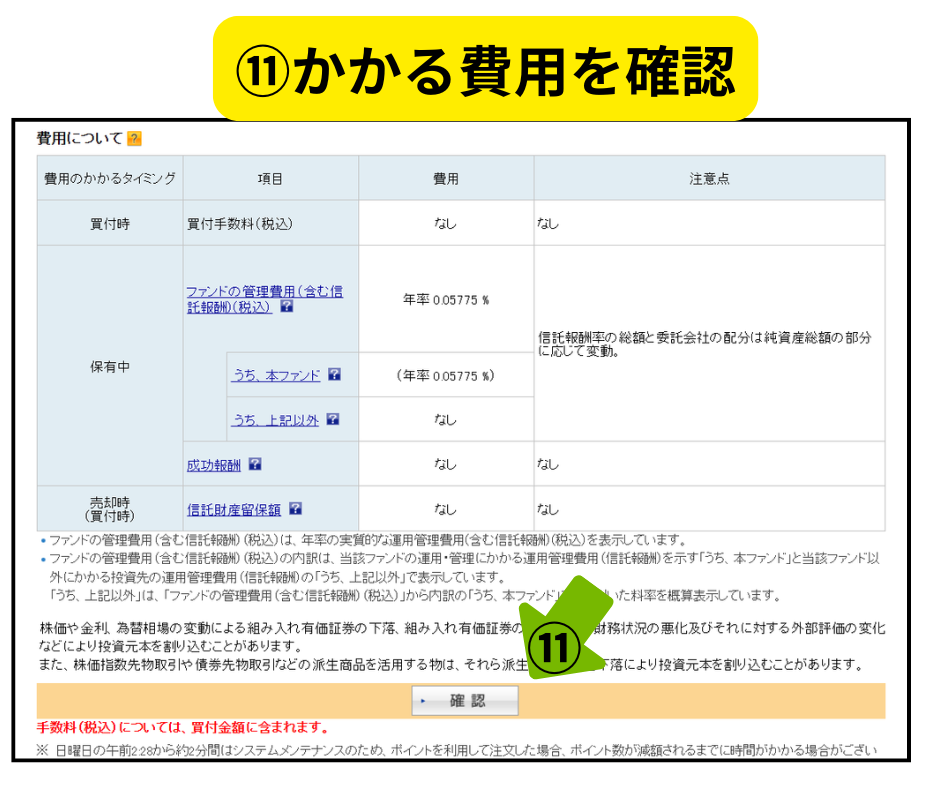Image resolution: width=940 pixels, height=788 pixels.
Task: Click the 費用について section heading
Action: 80,139
